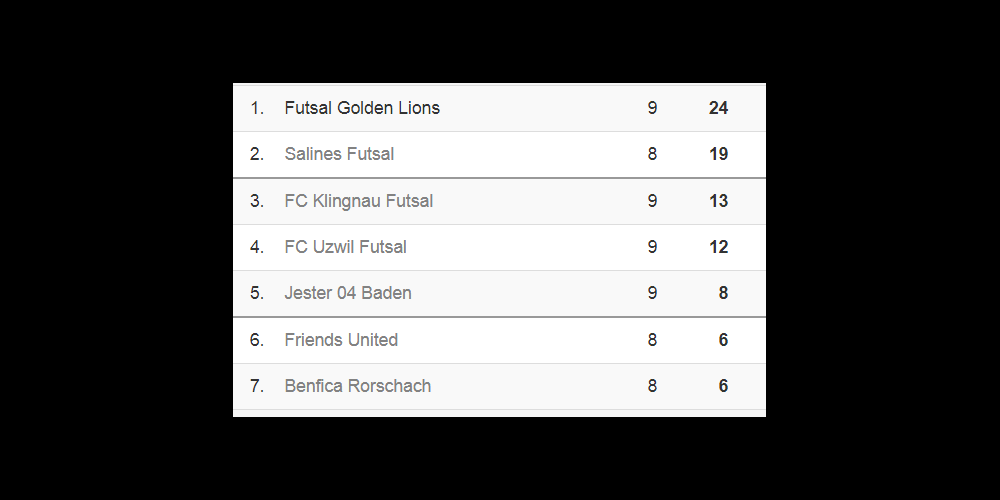
Task: Select the Benfica Rorschach team name
Action: point(358,386)
